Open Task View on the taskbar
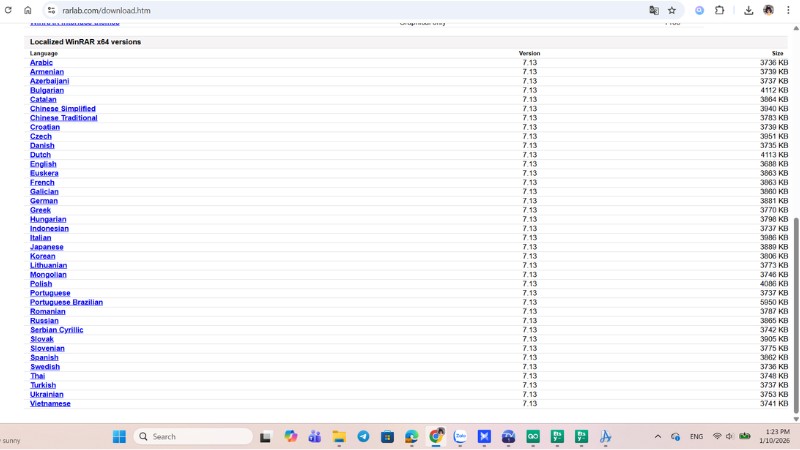This screenshot has width=800, height=450. (265, 437)
